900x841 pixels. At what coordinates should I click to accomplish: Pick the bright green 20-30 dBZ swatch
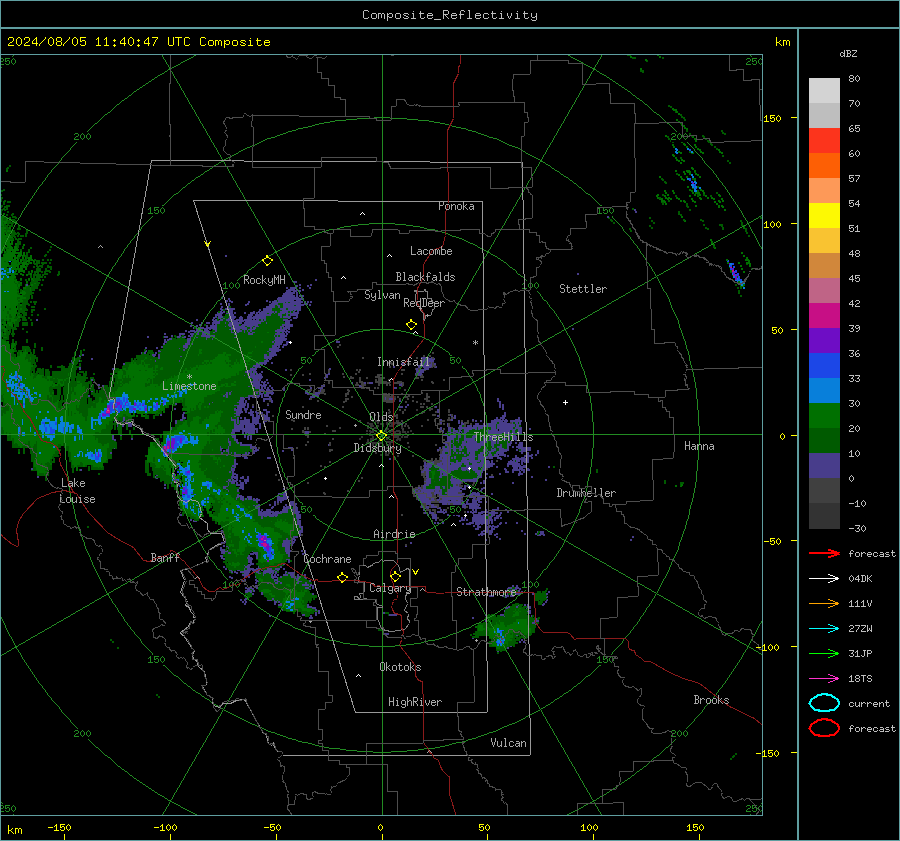[x=824, y=416]
